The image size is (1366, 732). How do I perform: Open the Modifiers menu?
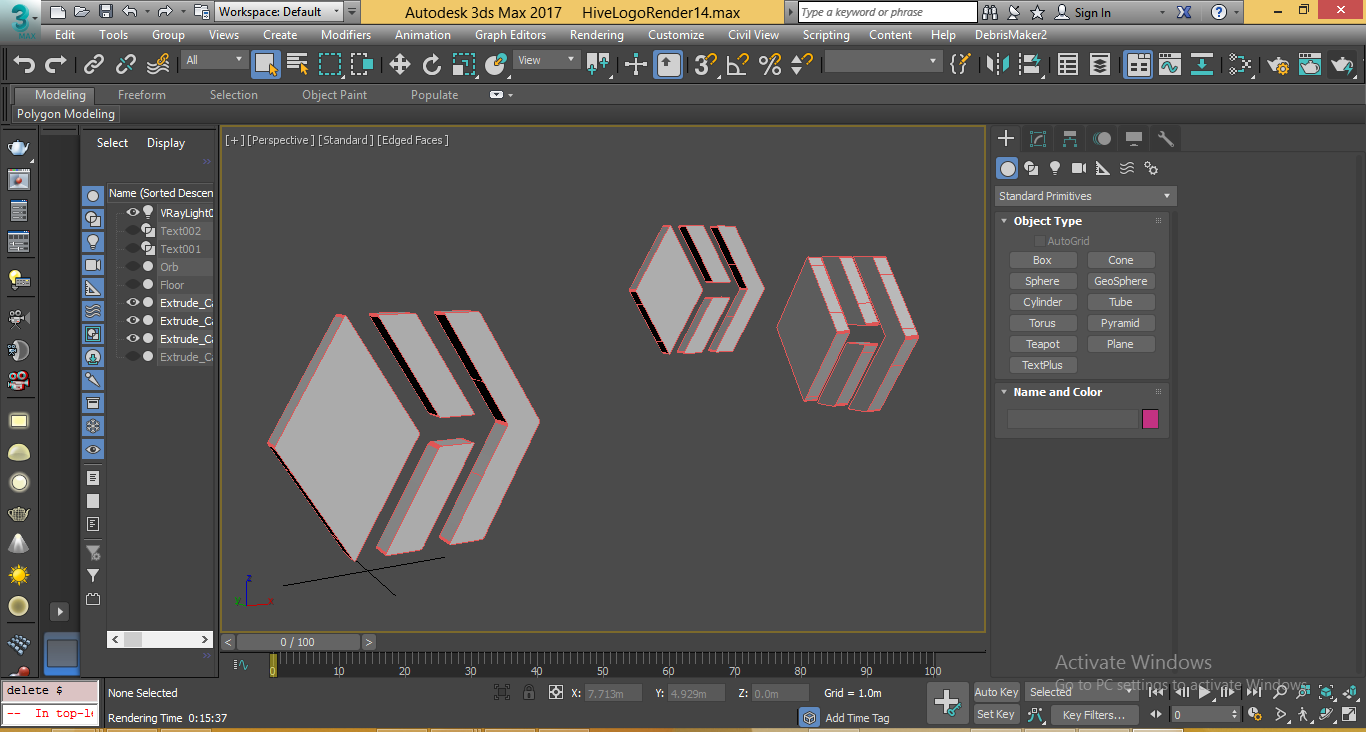346,34
